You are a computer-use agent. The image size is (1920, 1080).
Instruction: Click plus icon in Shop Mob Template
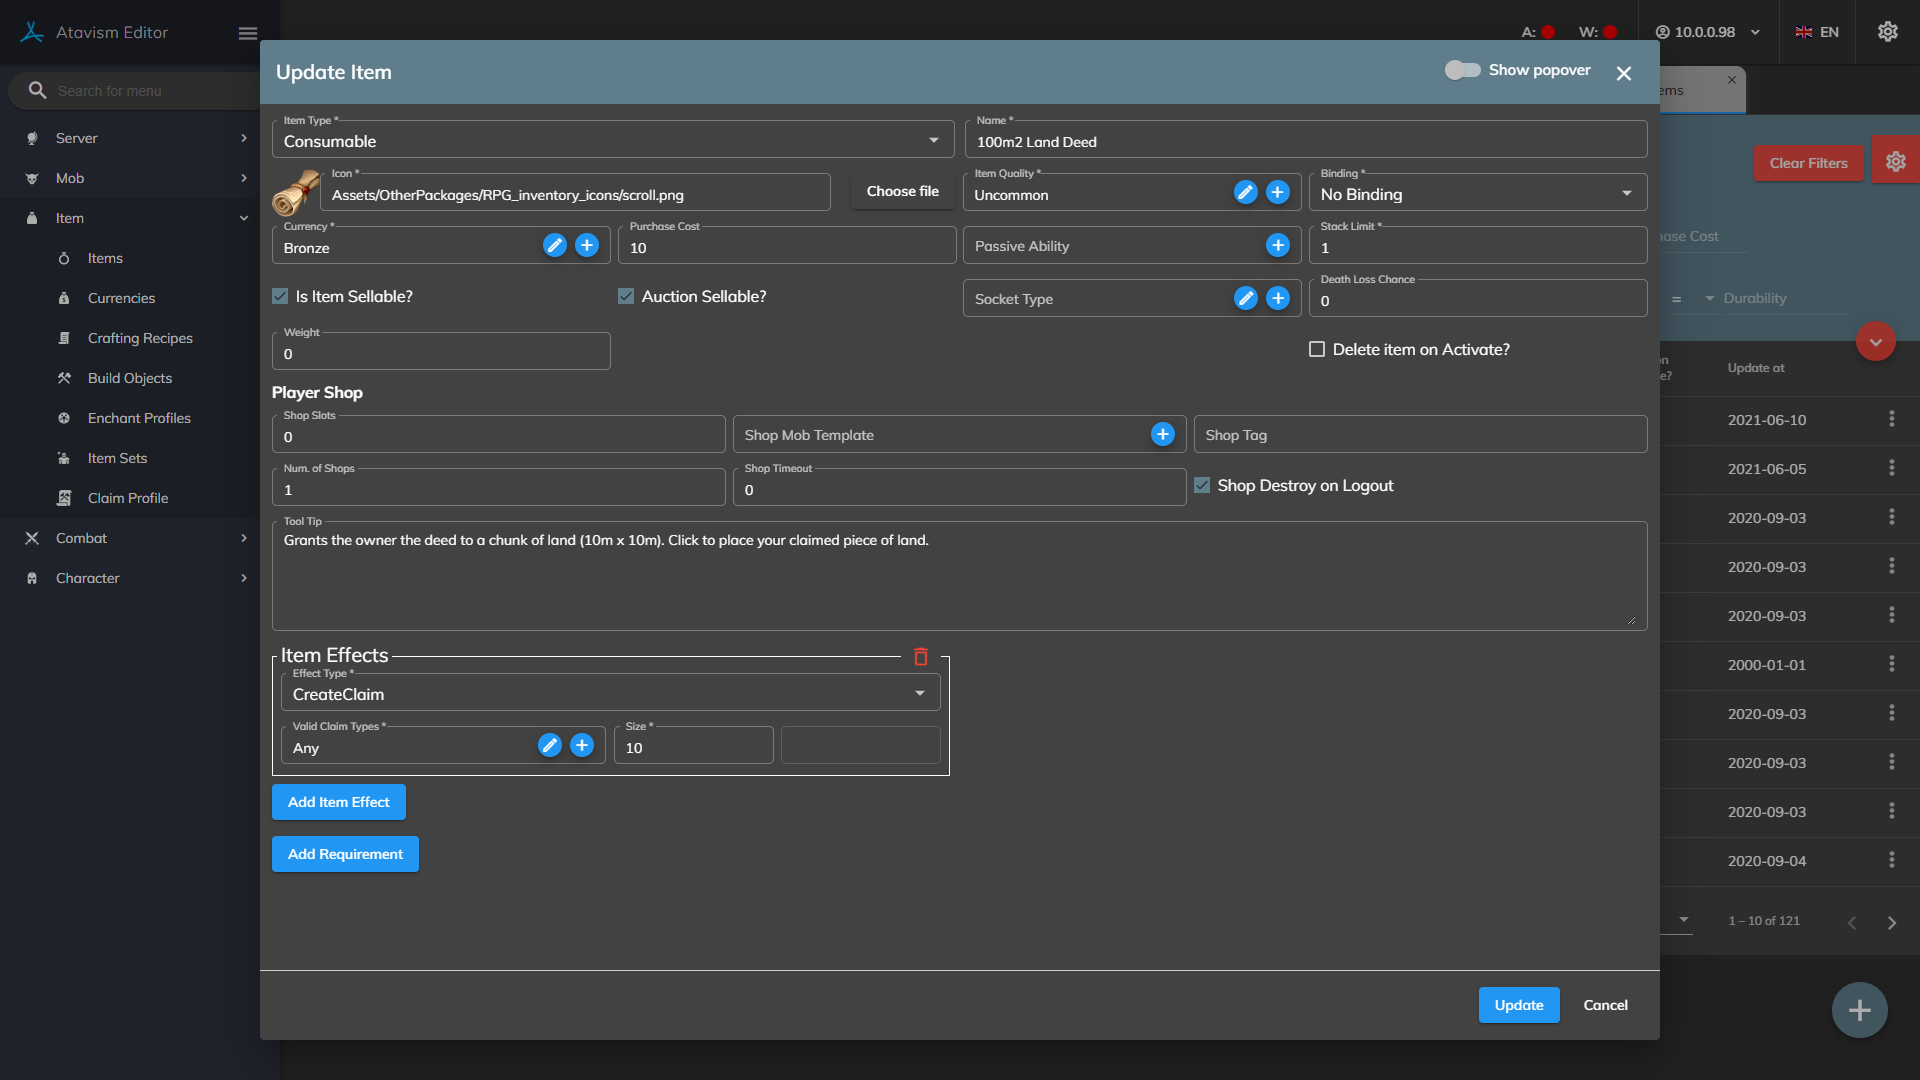pos(1162,434)
